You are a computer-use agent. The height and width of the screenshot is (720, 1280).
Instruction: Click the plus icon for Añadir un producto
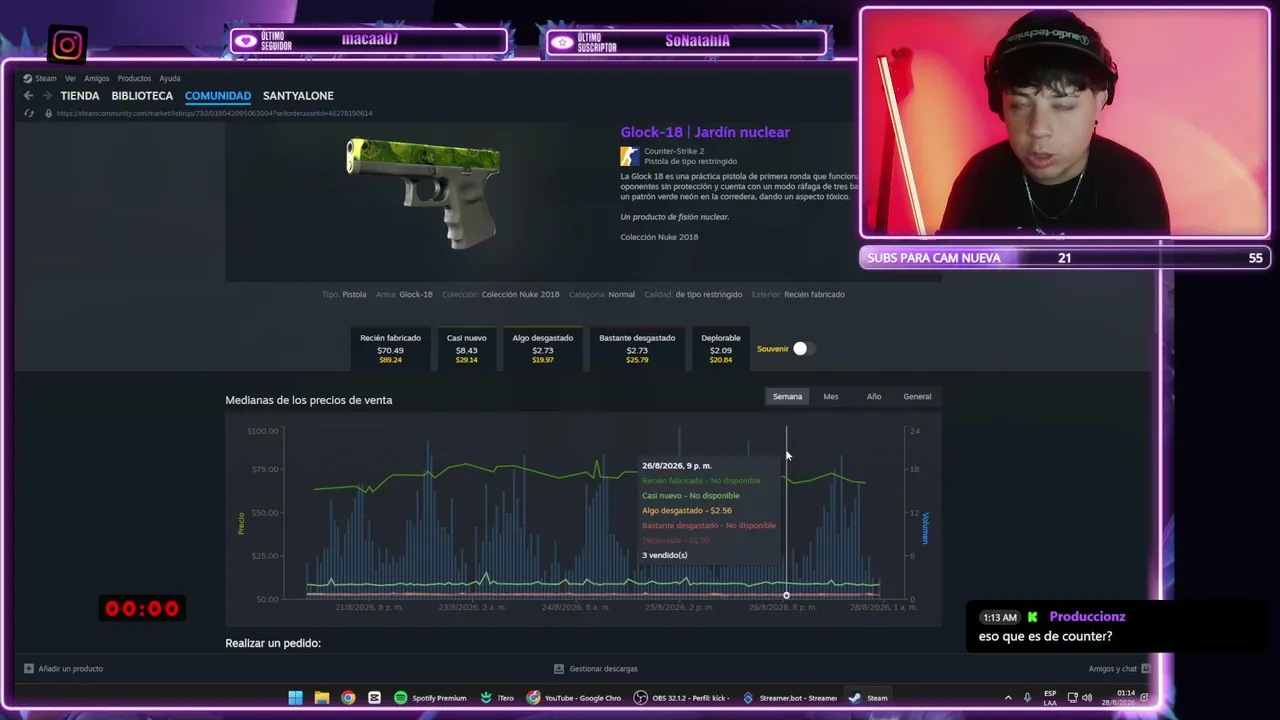click(x=29, y=669)
